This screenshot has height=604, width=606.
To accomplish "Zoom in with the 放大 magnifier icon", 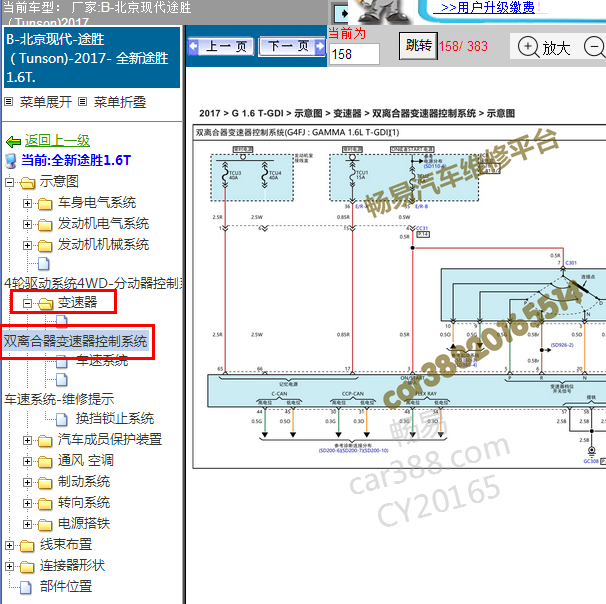I will click(x=528, y=47).
